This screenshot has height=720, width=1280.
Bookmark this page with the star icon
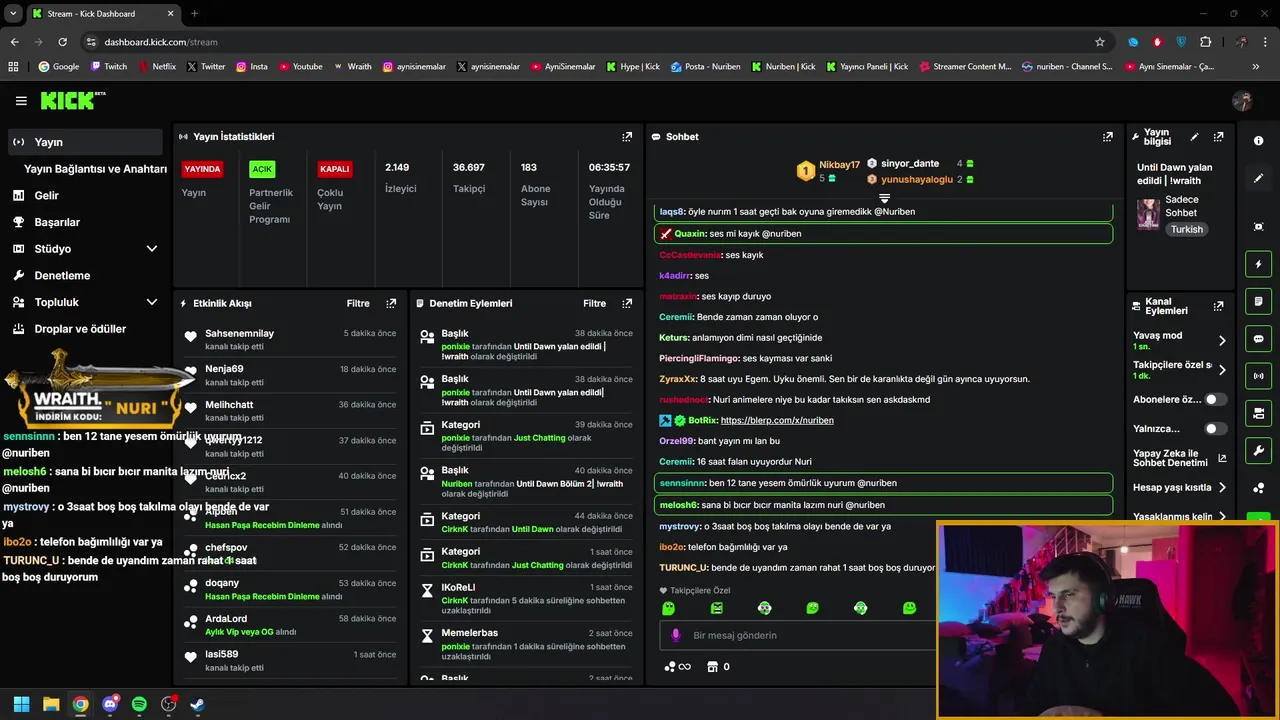pyautogui.click(x=1100, y=42)
